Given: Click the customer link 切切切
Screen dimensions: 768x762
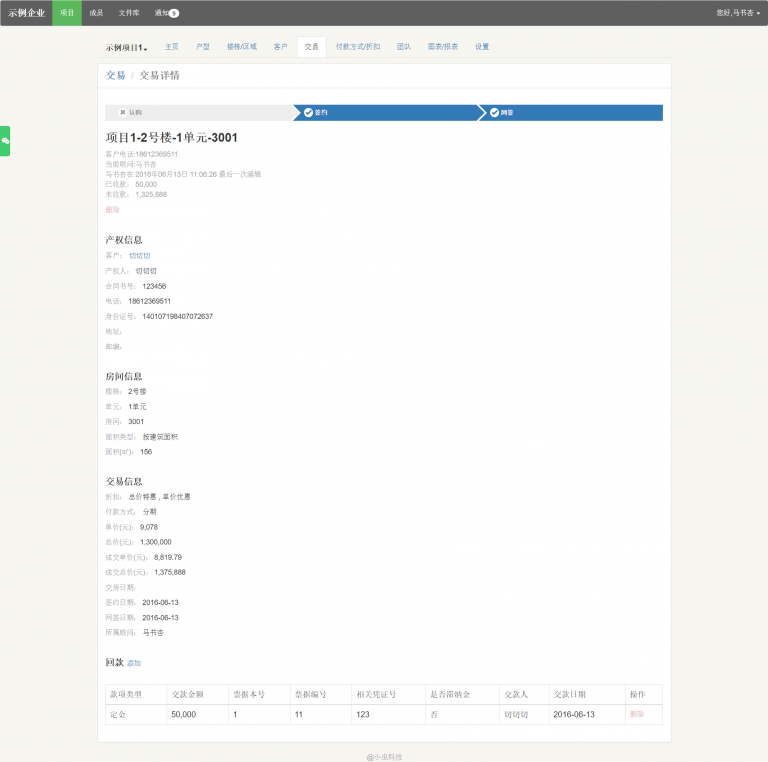Looking at the screenshot, I should [139, 256].
